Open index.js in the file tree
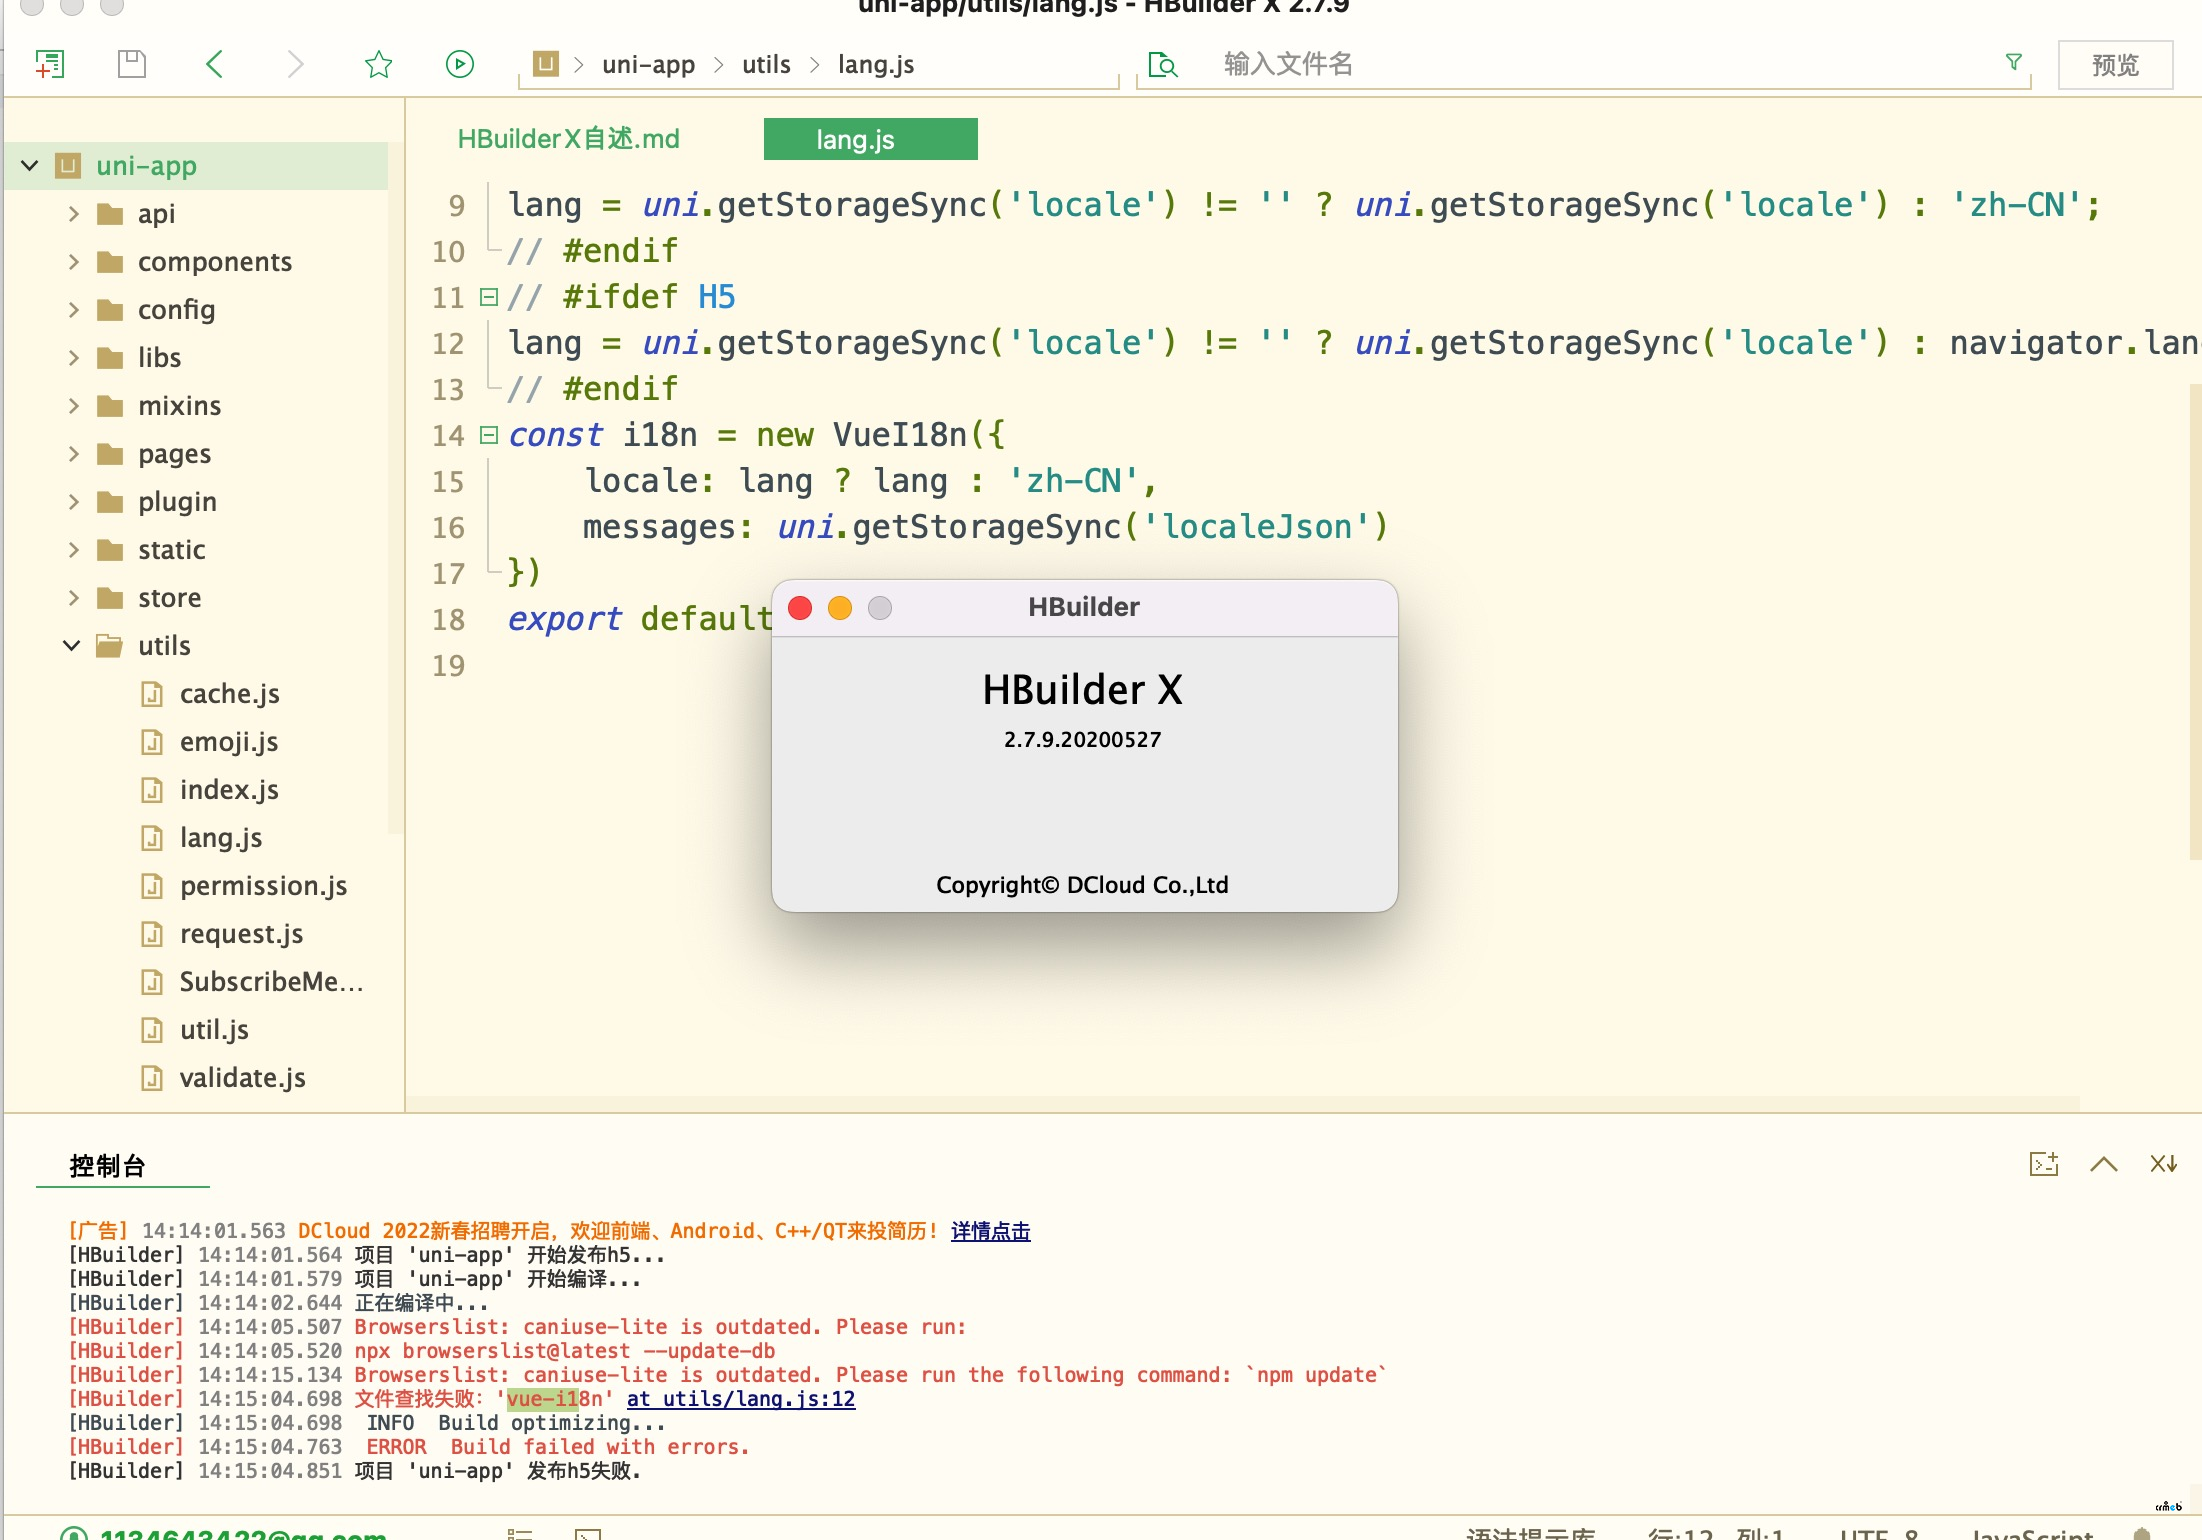 coord(229,789)
